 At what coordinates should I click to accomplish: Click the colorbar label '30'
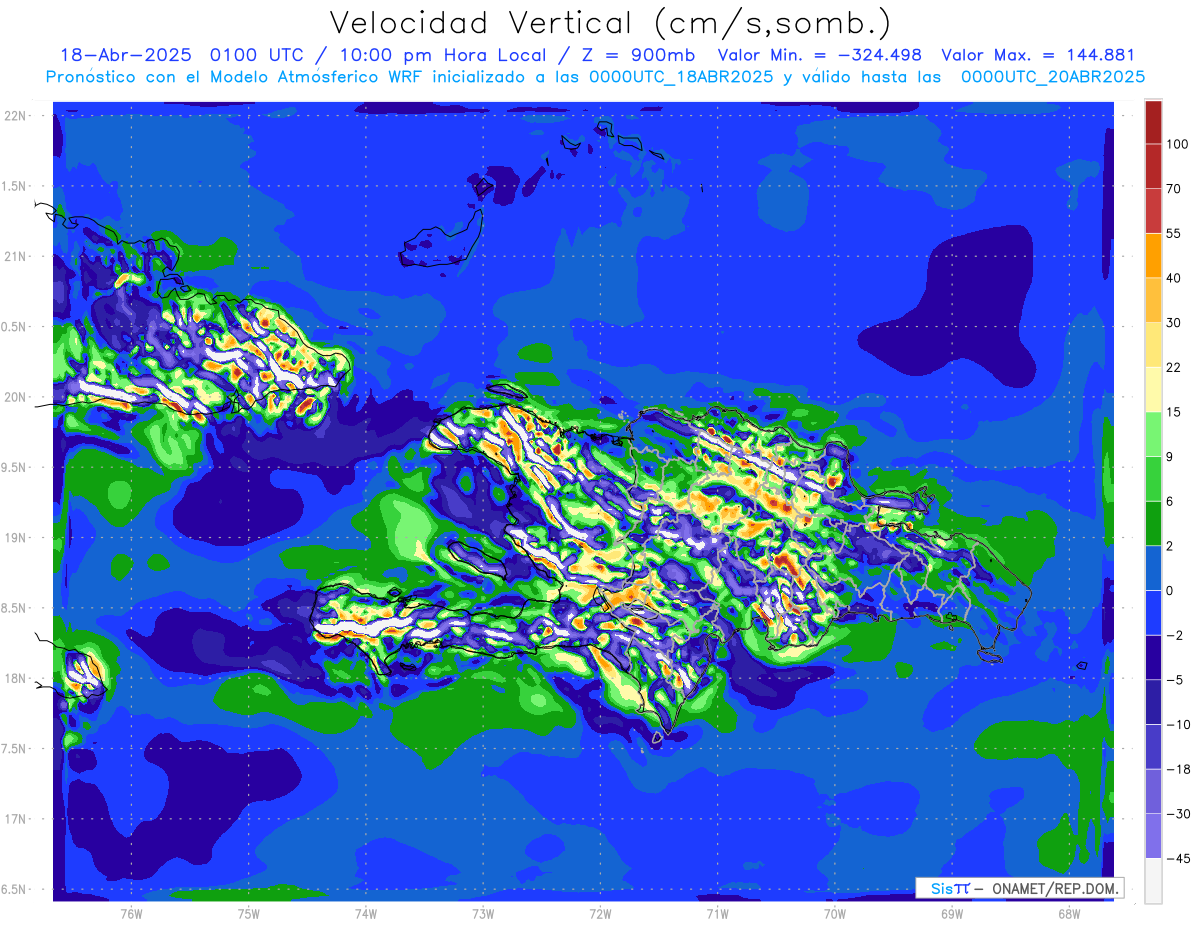coord(1174,323)
